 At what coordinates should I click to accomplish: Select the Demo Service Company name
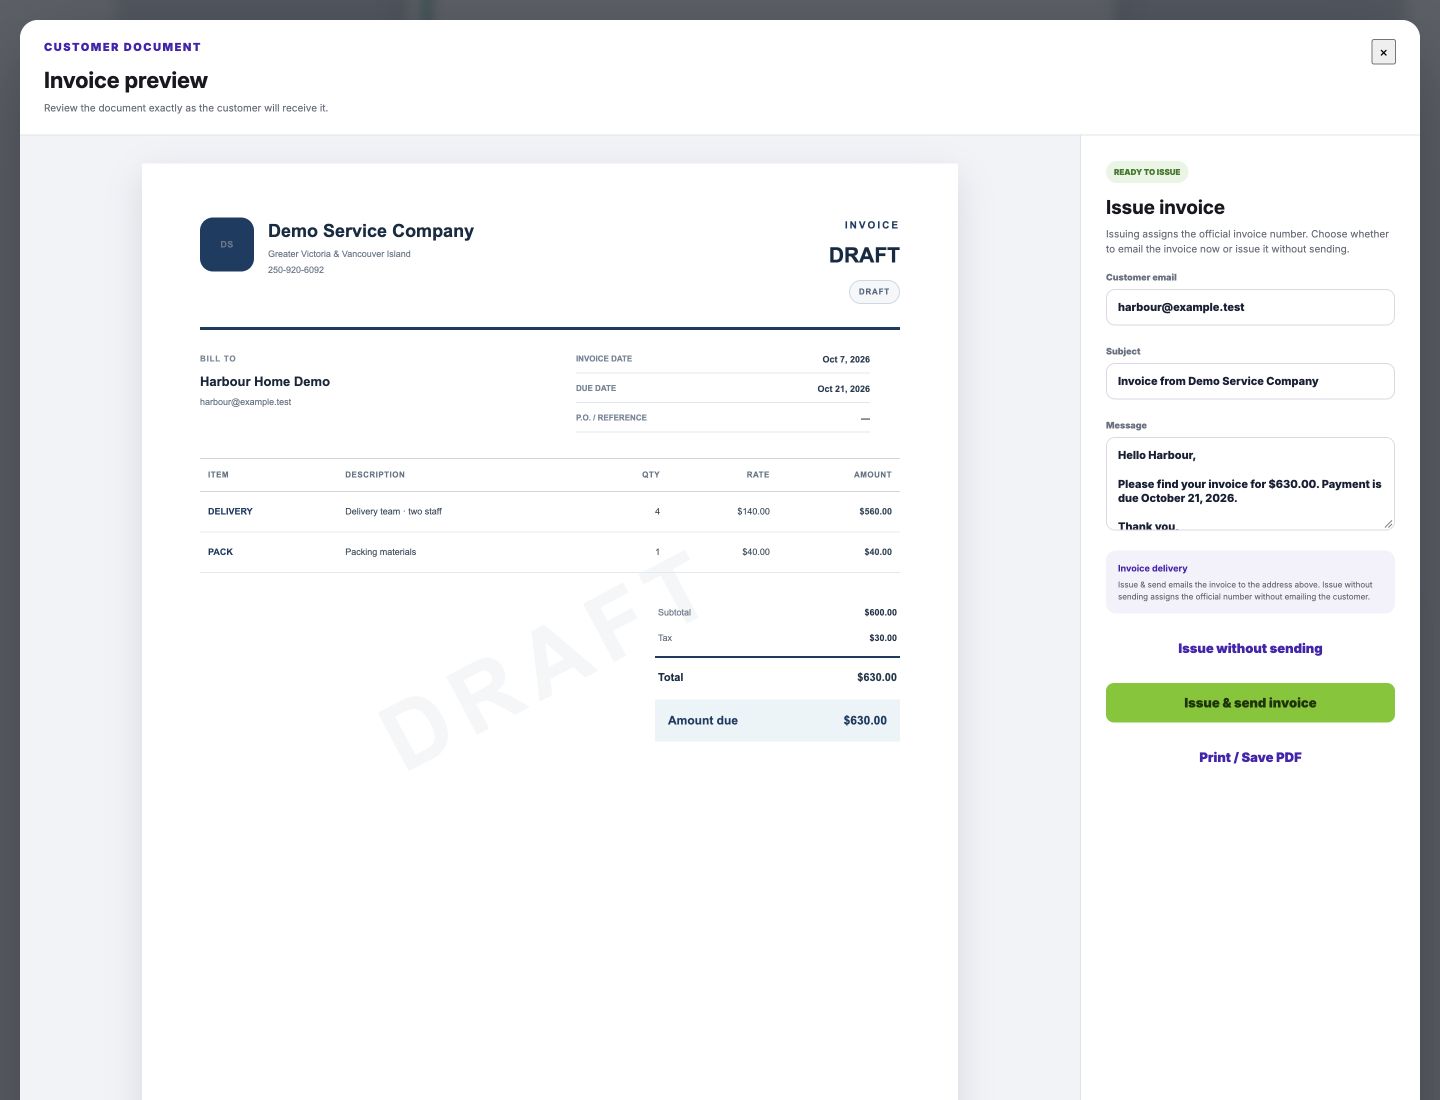371,231
